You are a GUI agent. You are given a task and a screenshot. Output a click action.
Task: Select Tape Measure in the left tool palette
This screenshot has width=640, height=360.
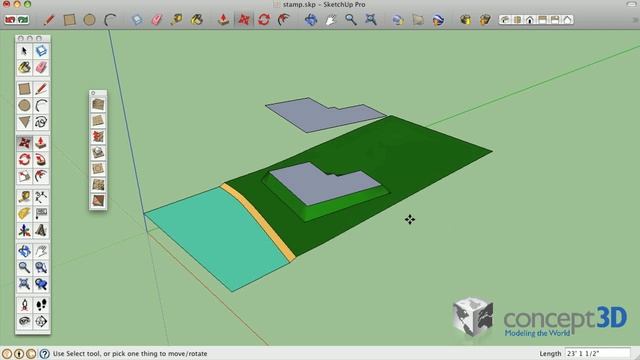[x=24, y=197]
